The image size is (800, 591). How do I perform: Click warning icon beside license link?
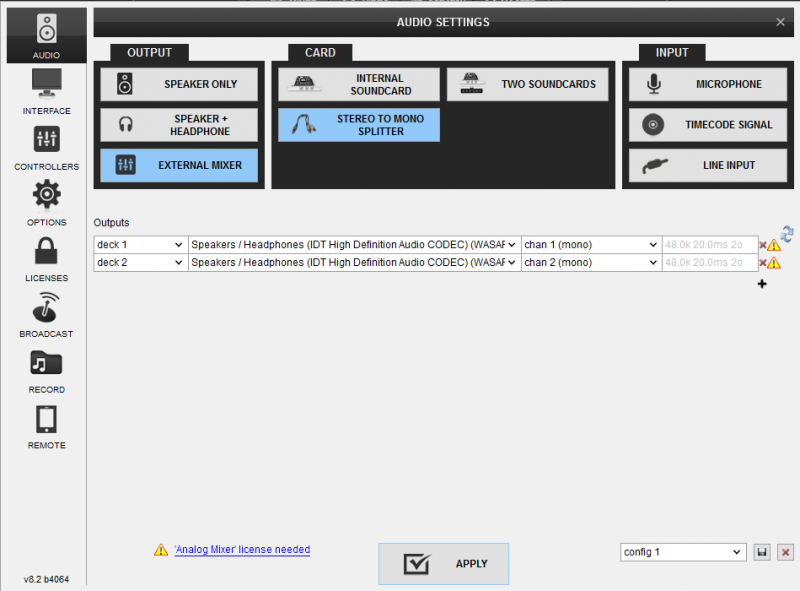click(x=161, y=550)
